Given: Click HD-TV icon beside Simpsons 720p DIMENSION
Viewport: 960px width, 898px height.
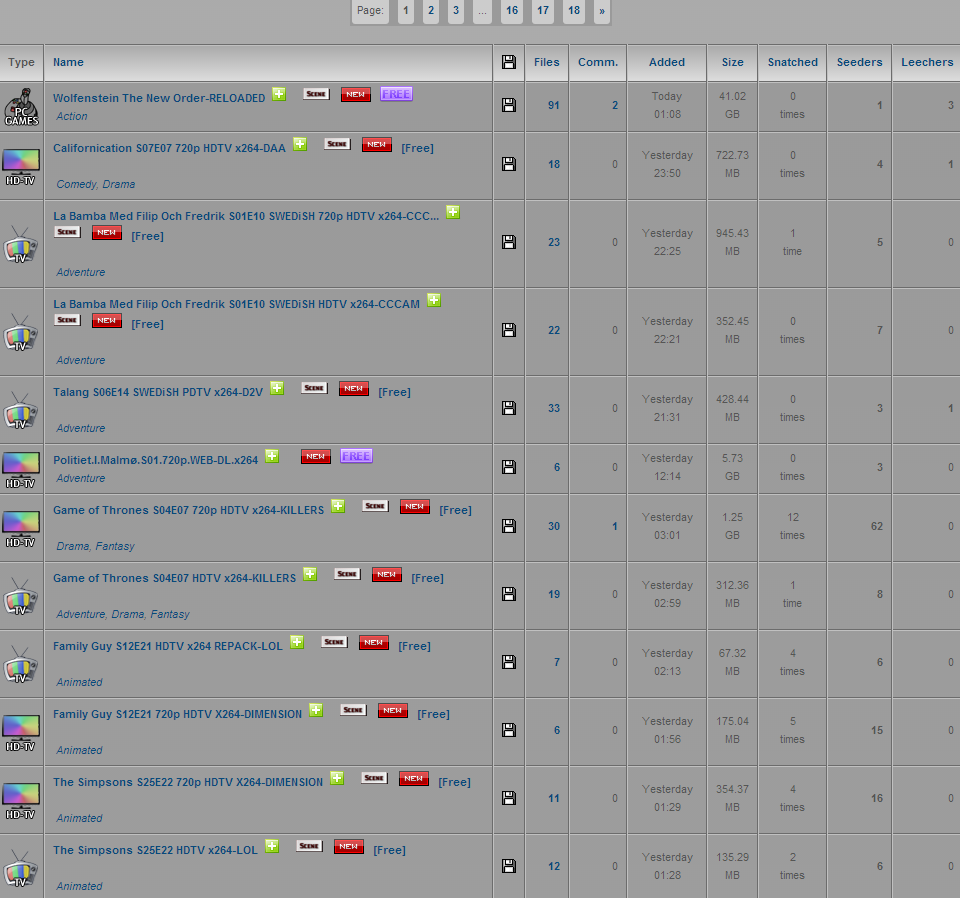Looking at the screenshot, I should click(x=21, y=801).
